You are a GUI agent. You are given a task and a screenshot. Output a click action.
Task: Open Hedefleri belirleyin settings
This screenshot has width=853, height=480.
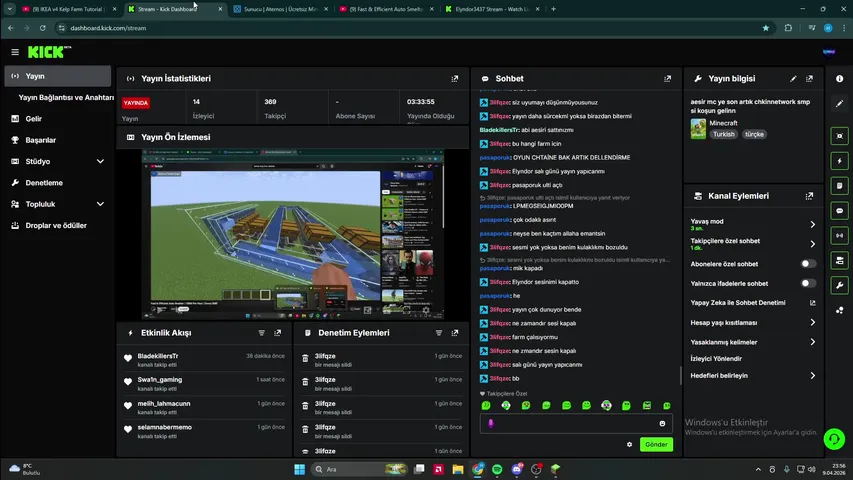[x=753, y=376]
